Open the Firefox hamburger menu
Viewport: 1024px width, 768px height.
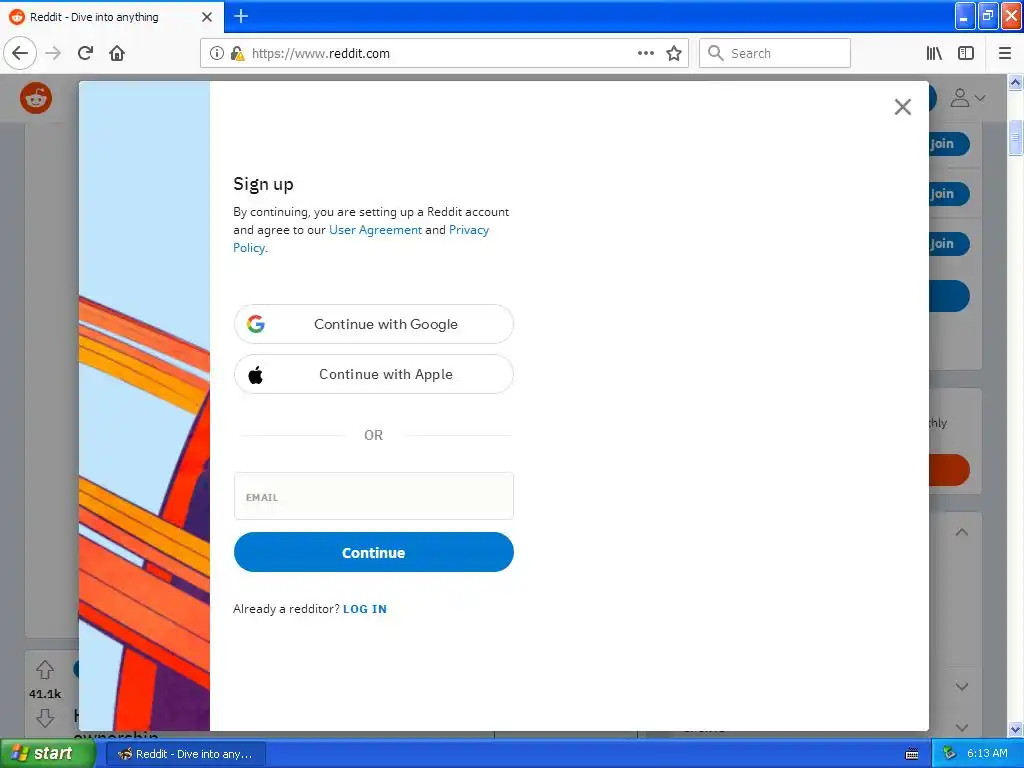1005,53
